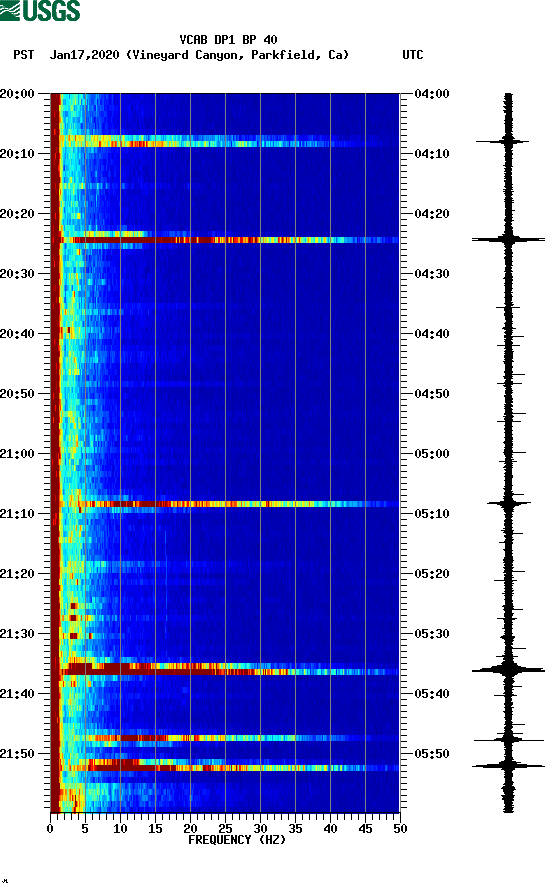Click the "35" frequency axis label
The height and width of the screenshot is (892, 552).
(295, 829)
